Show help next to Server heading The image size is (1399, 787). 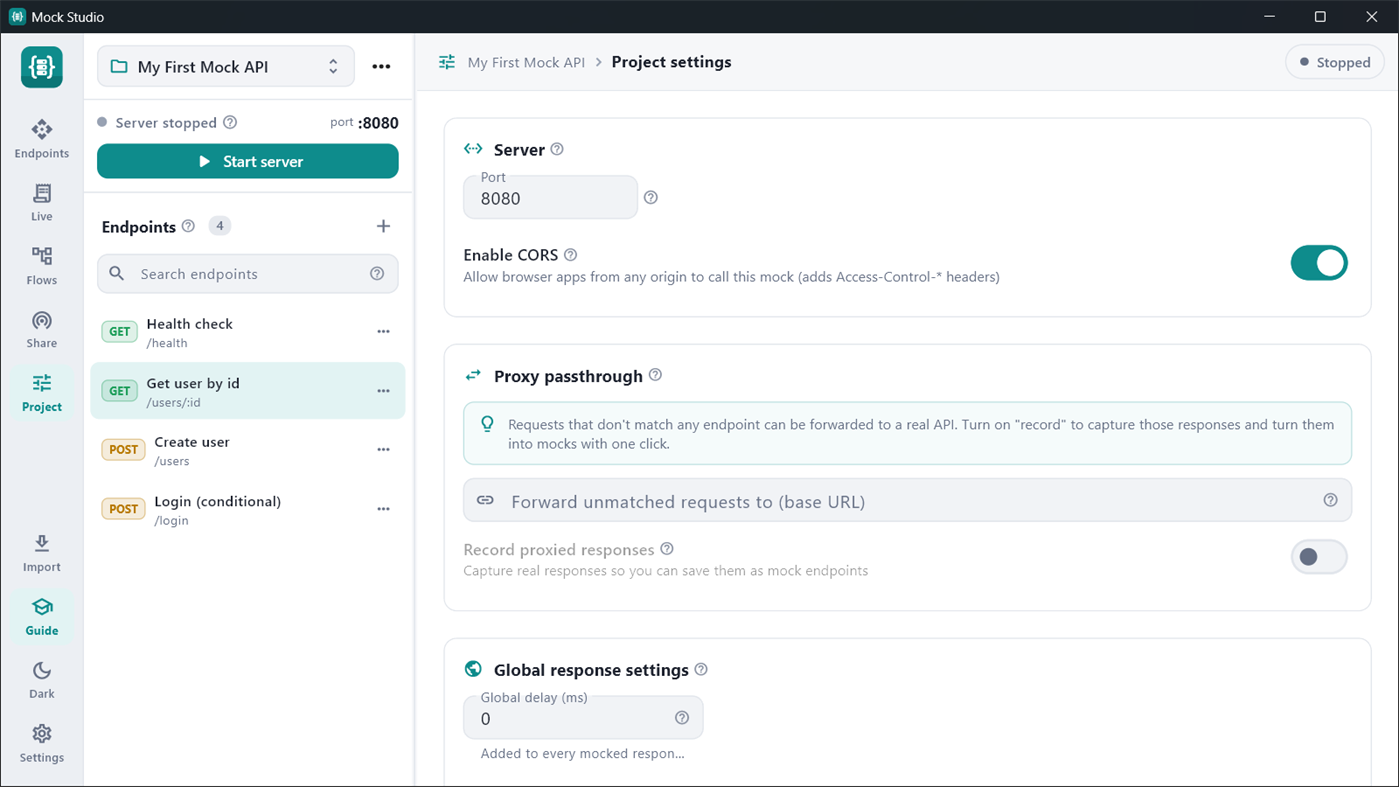(557, 149)
